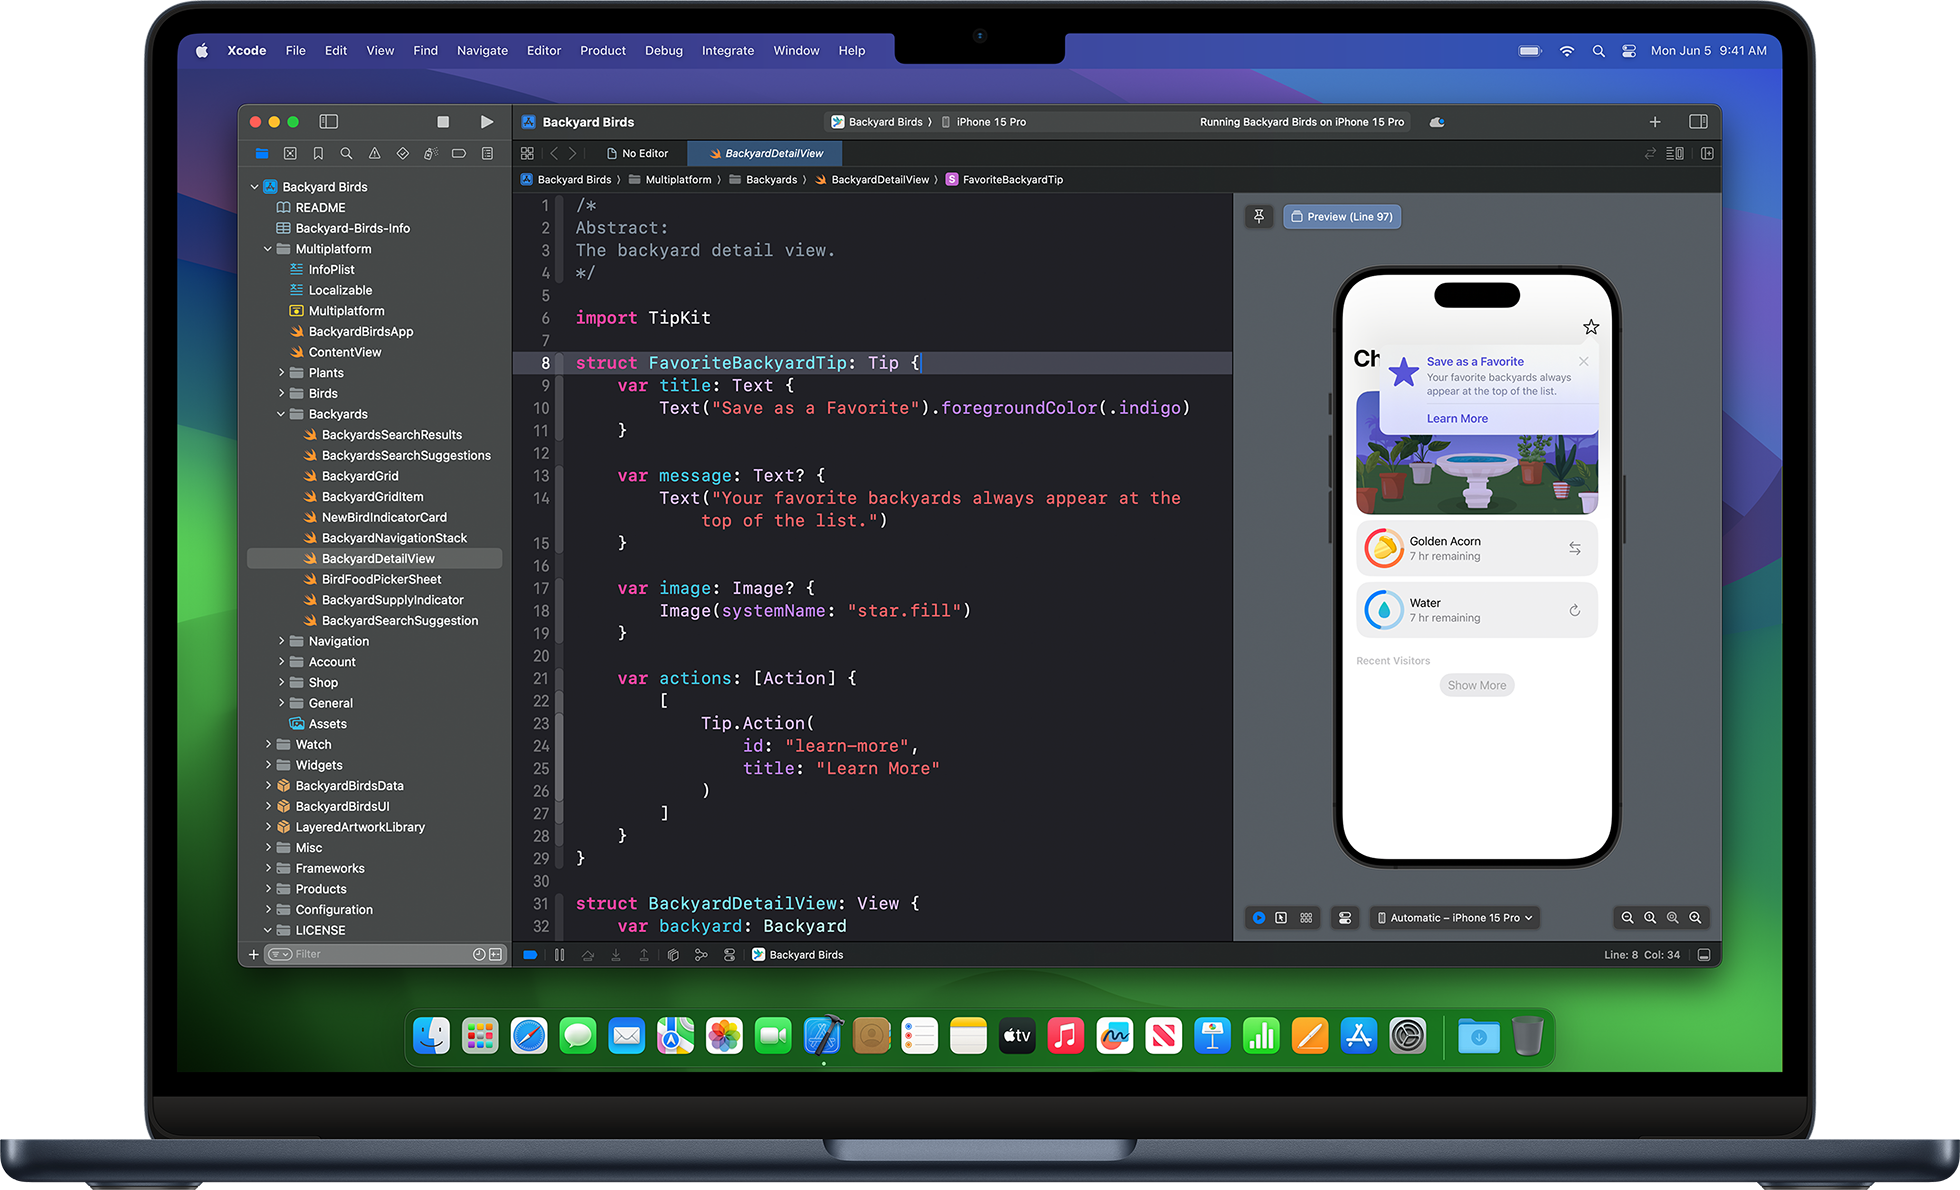Switch to the No Editor tab
Image resolution: width=1960 pixels, height=1190 pixels.
[637, 154]
